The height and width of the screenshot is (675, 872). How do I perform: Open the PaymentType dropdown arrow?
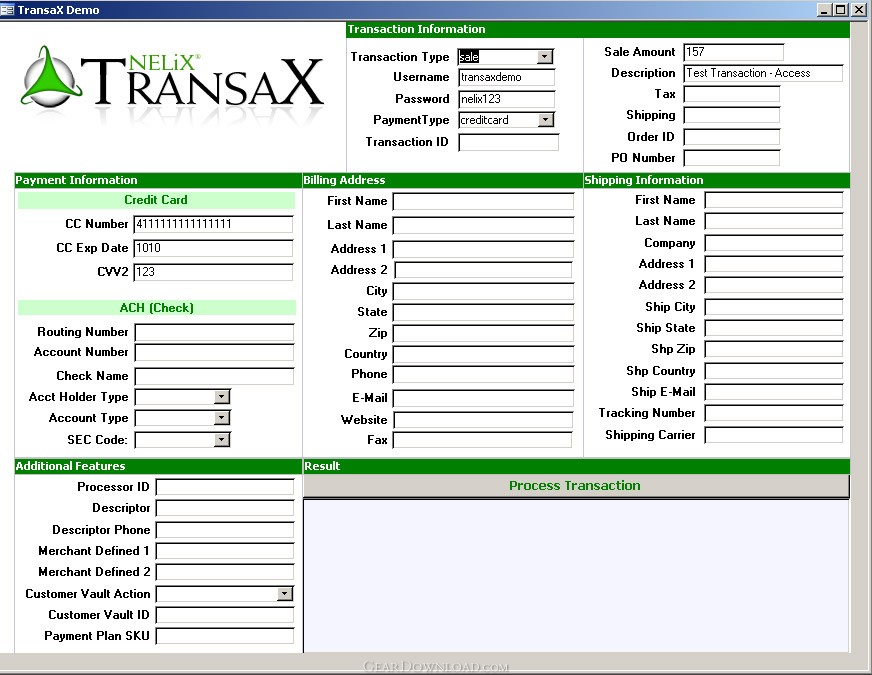pyautogui.click(x=546, y=120)
